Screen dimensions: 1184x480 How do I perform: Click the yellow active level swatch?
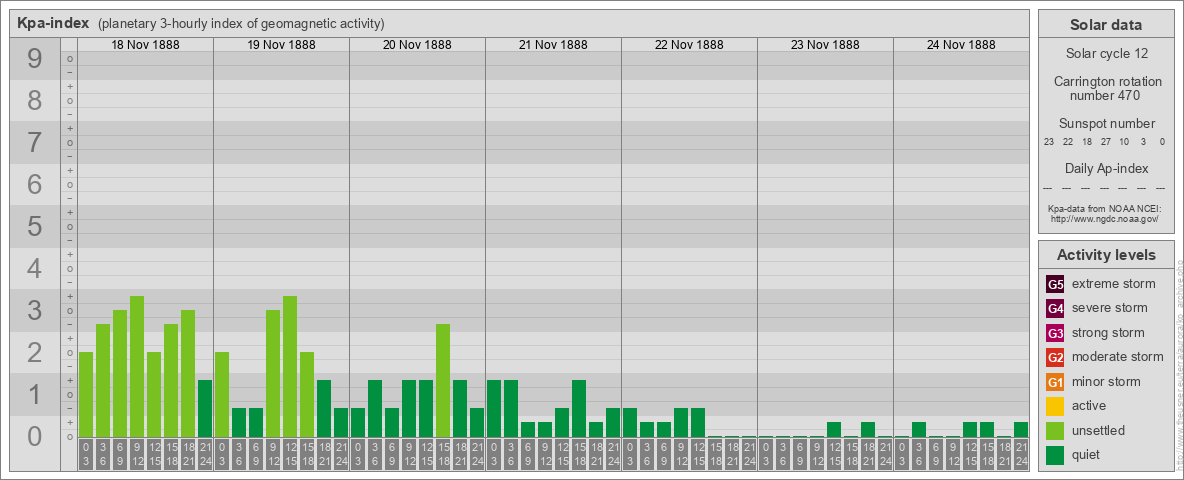pyautogui.click(x=1055, y=406)
